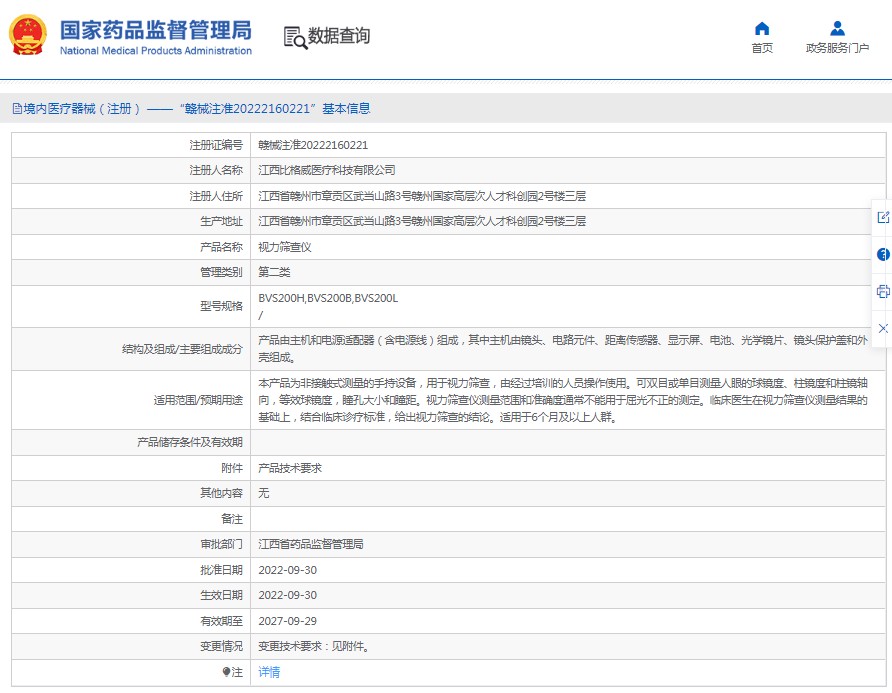
Task: Open help via the question mark icon
Action: coord(882,254)
